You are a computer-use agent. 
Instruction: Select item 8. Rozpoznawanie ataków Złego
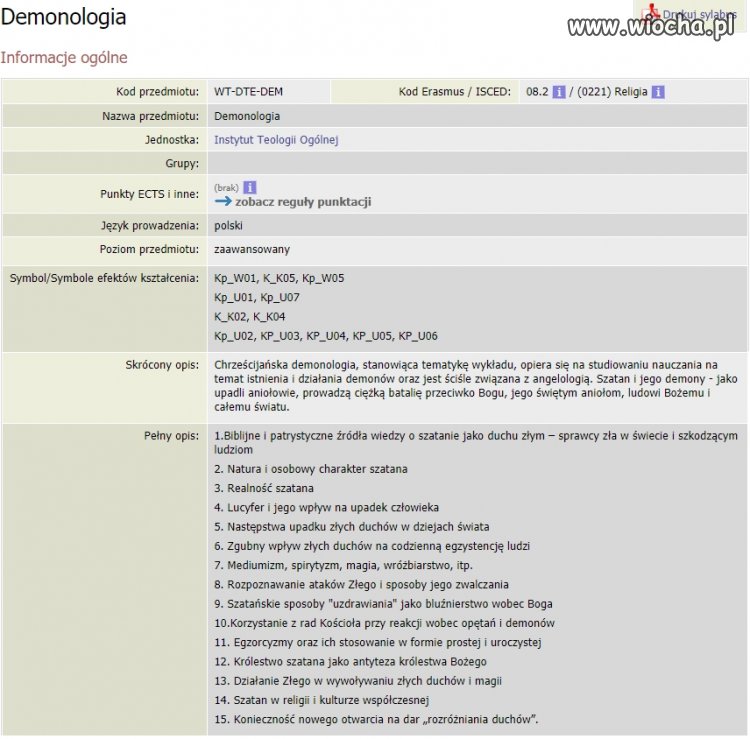pos(361,585)
